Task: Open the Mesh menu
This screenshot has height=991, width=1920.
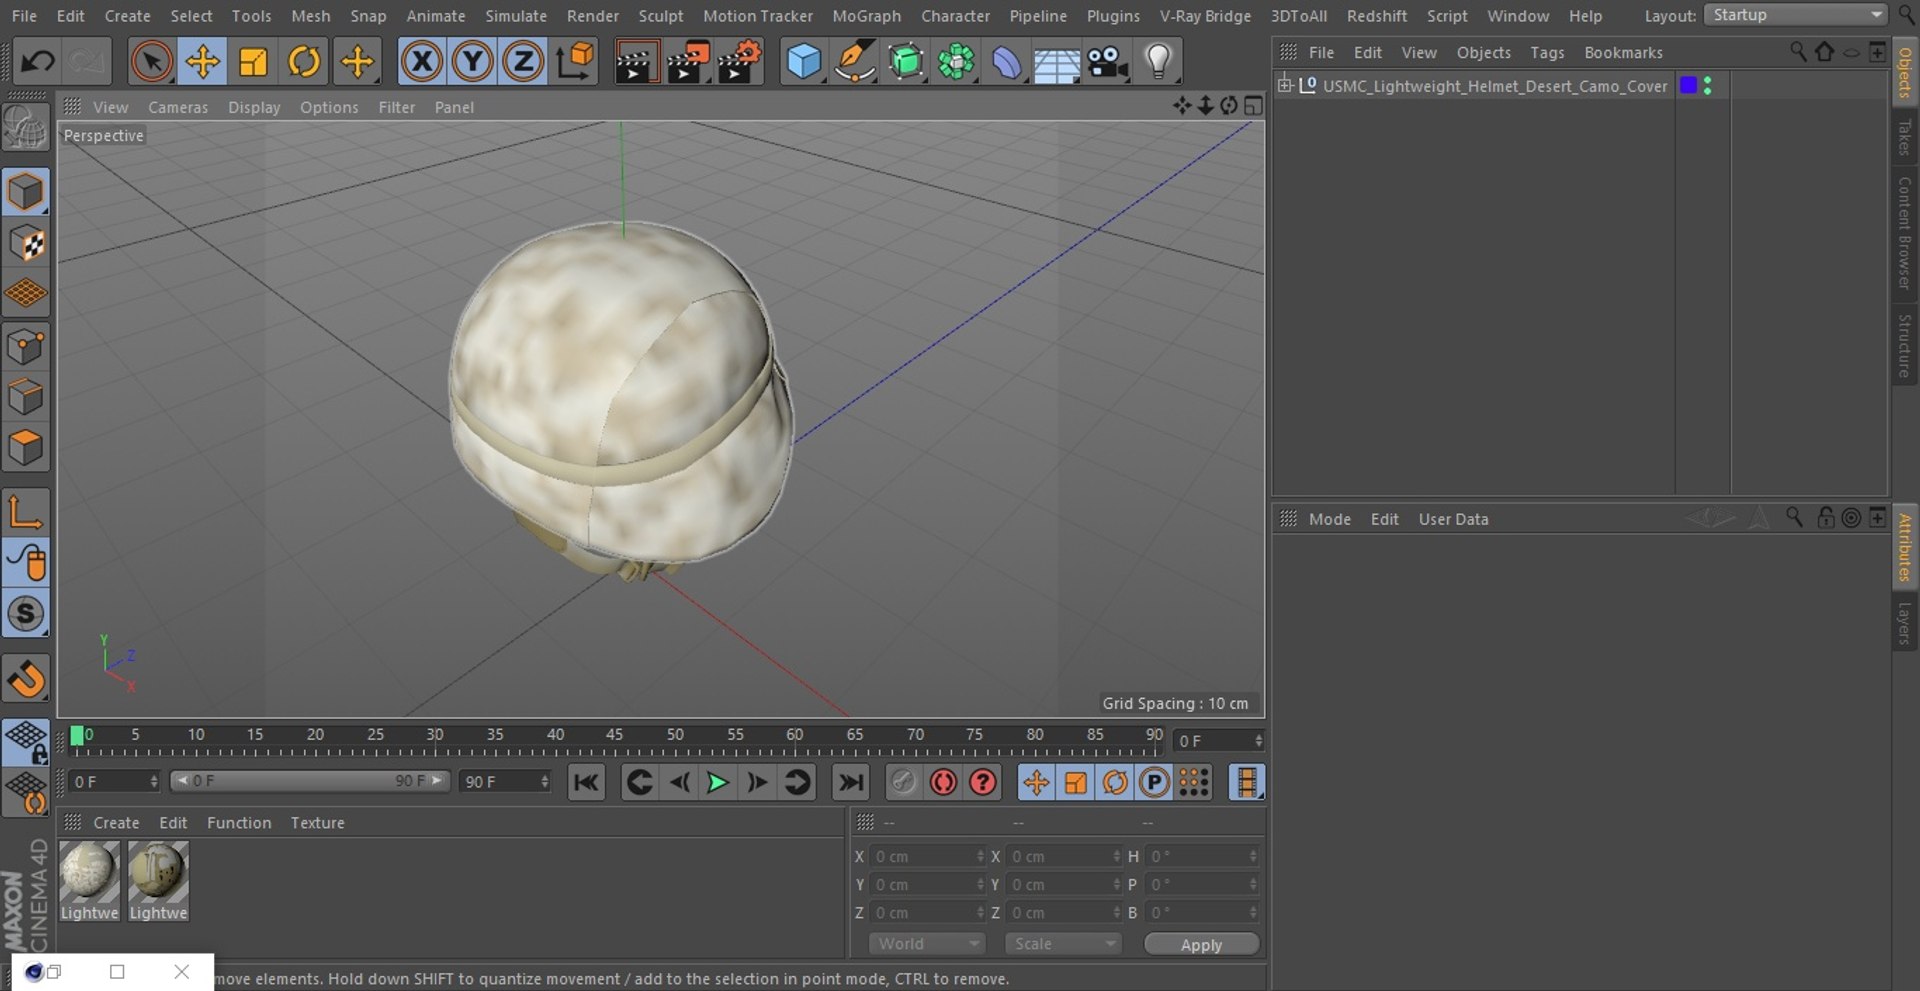Action: coord(311,16)
